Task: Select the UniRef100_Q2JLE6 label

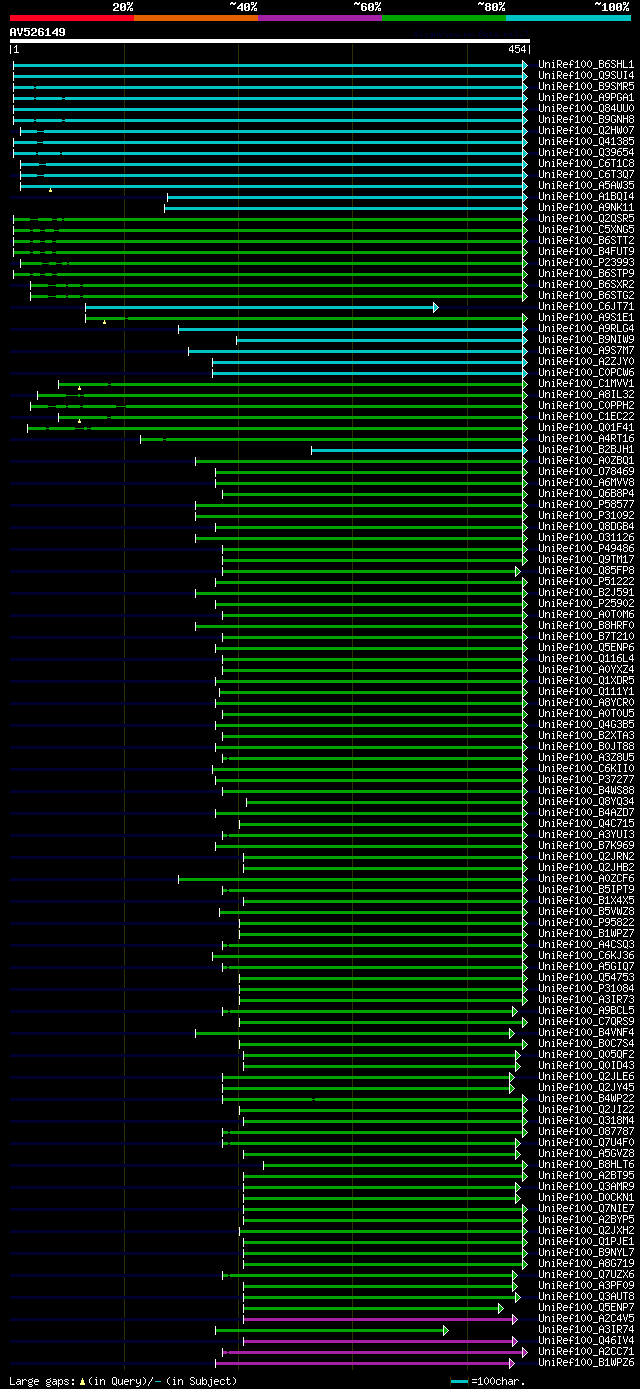Action: 586,1076
